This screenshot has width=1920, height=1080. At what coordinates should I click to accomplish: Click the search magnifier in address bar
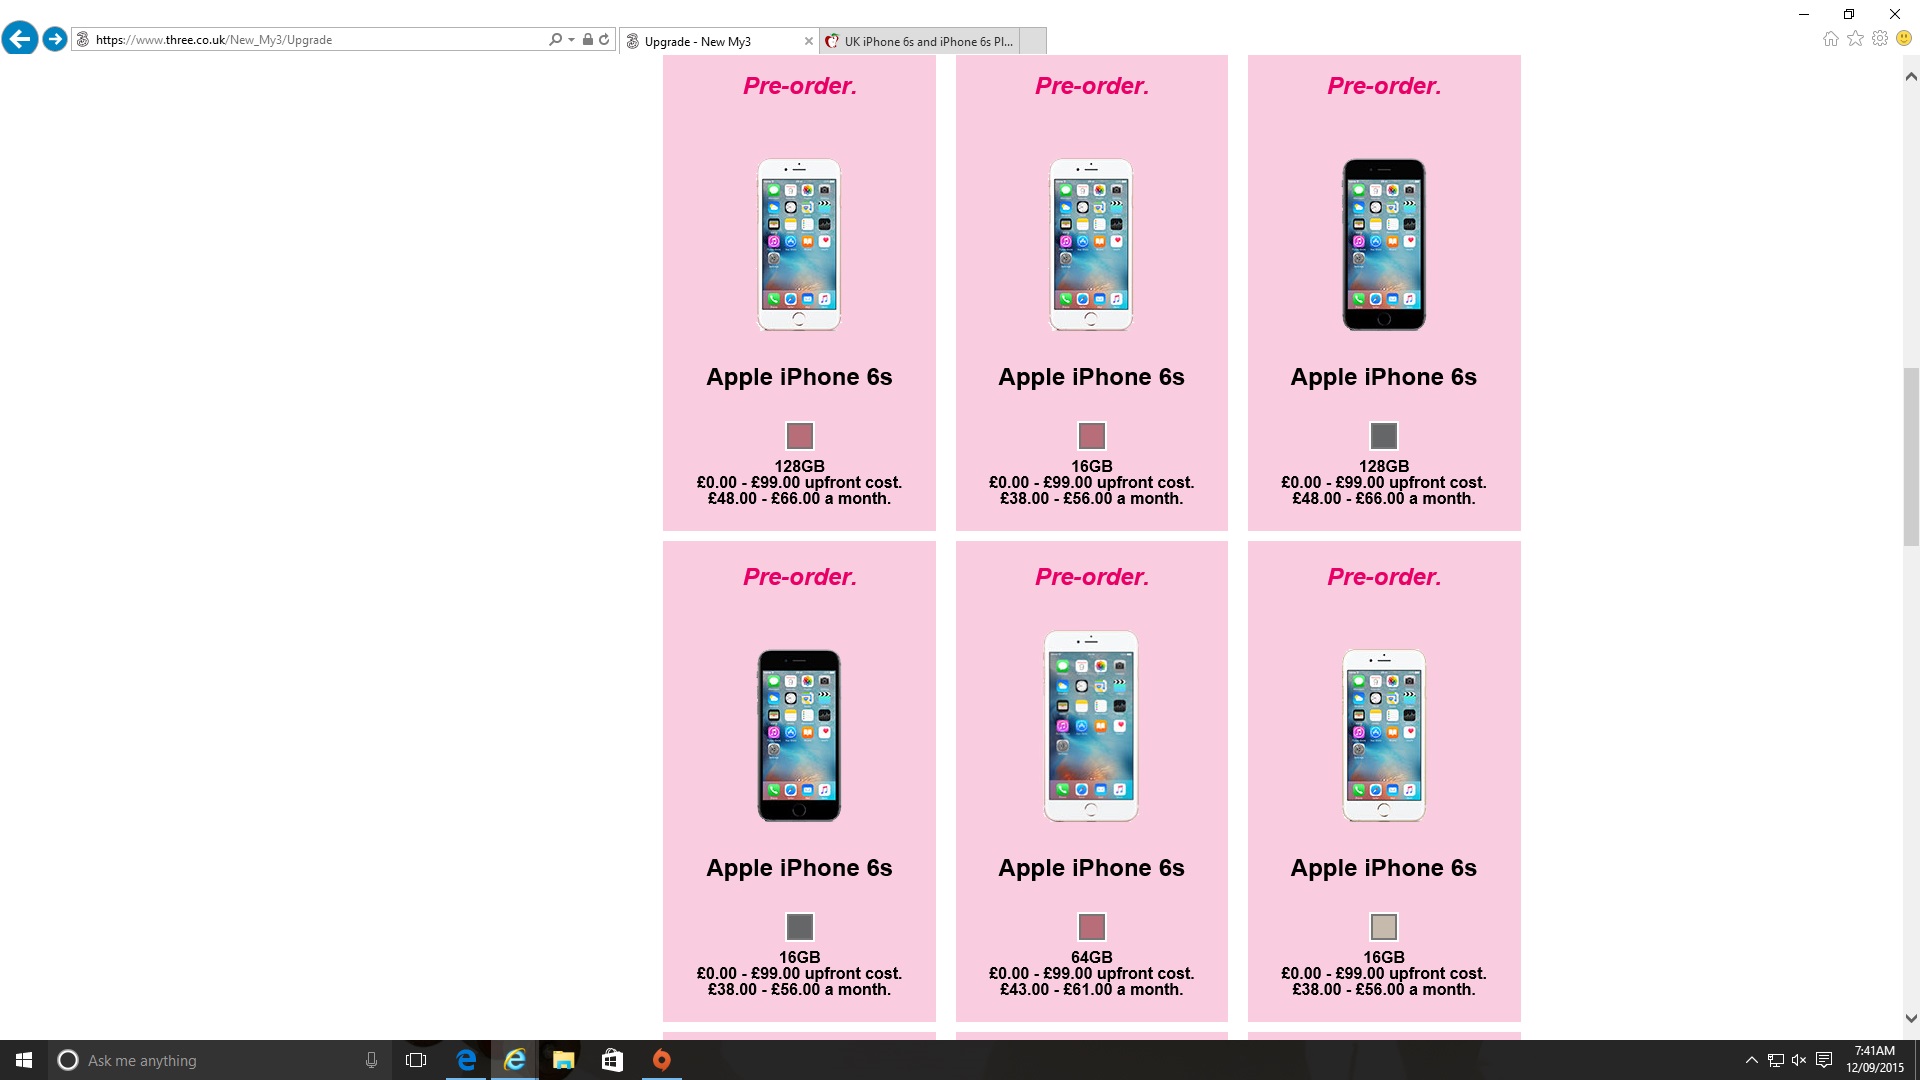(x=555, y=40)
